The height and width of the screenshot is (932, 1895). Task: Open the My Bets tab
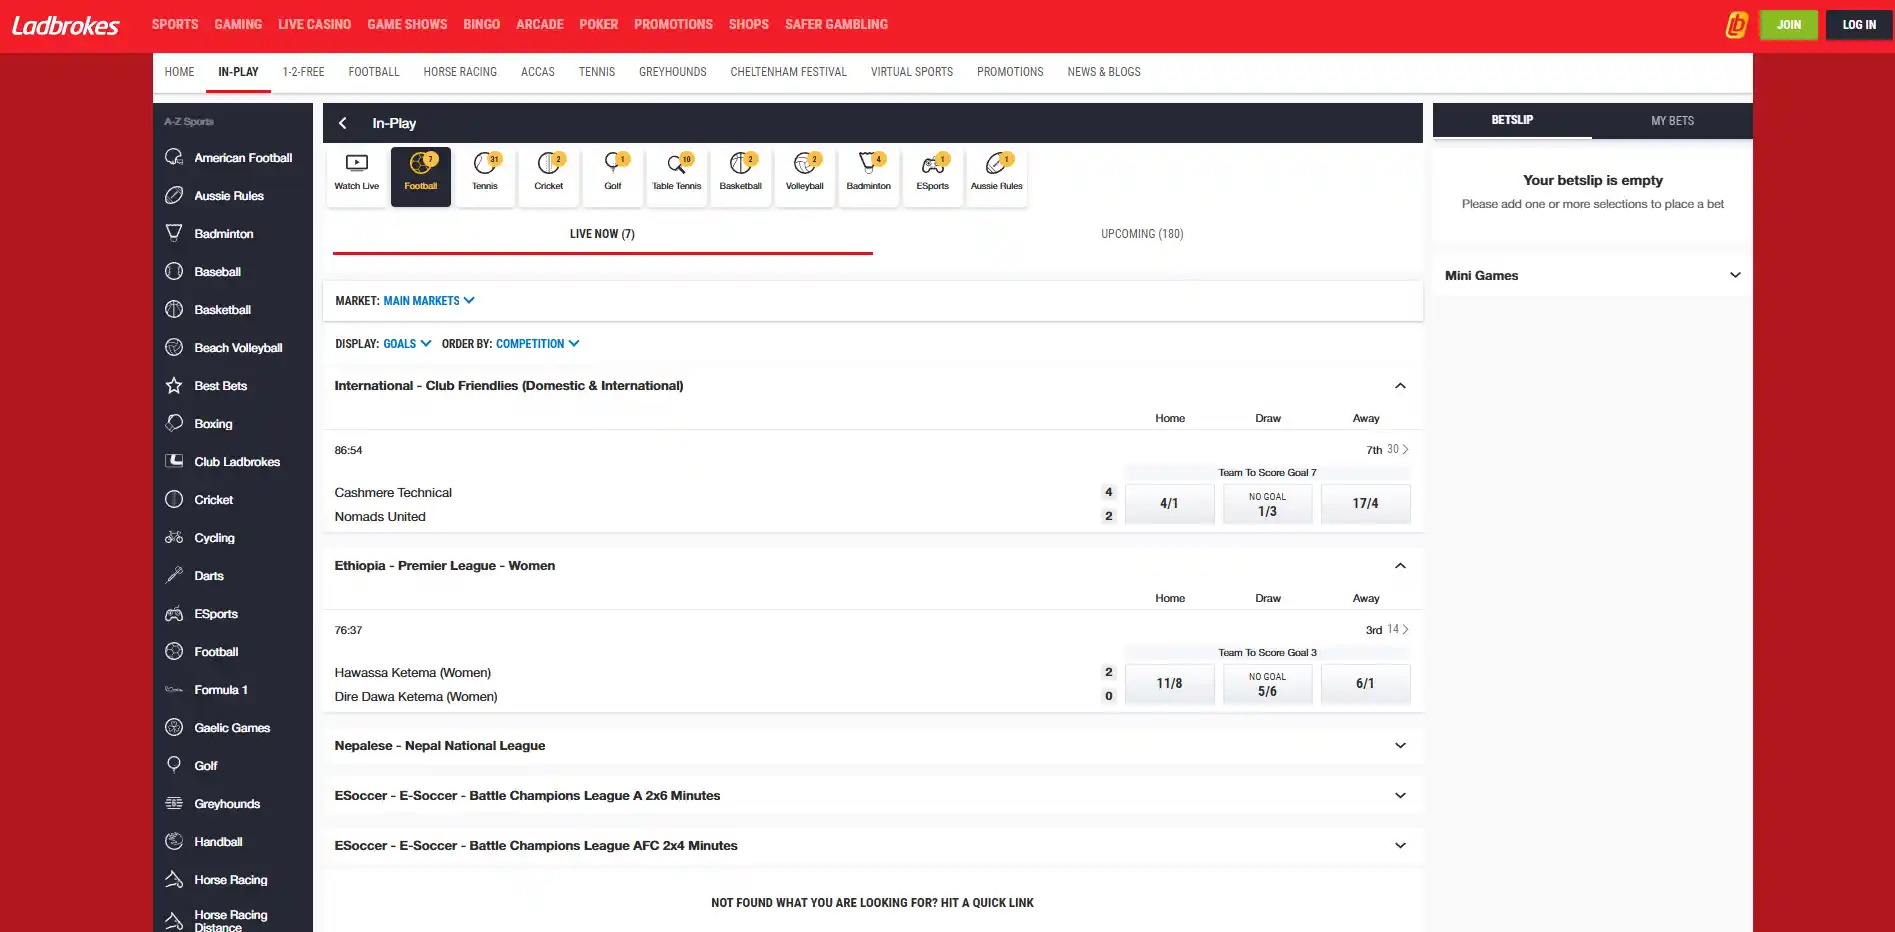(1672, 121)
